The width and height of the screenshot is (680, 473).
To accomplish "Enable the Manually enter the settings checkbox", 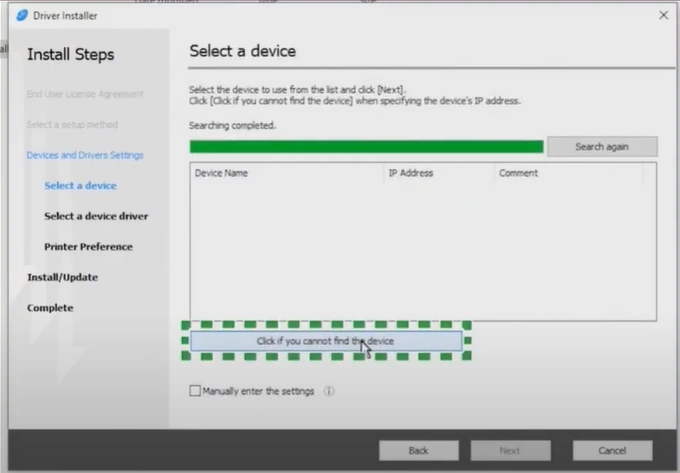I will (195, 391).
